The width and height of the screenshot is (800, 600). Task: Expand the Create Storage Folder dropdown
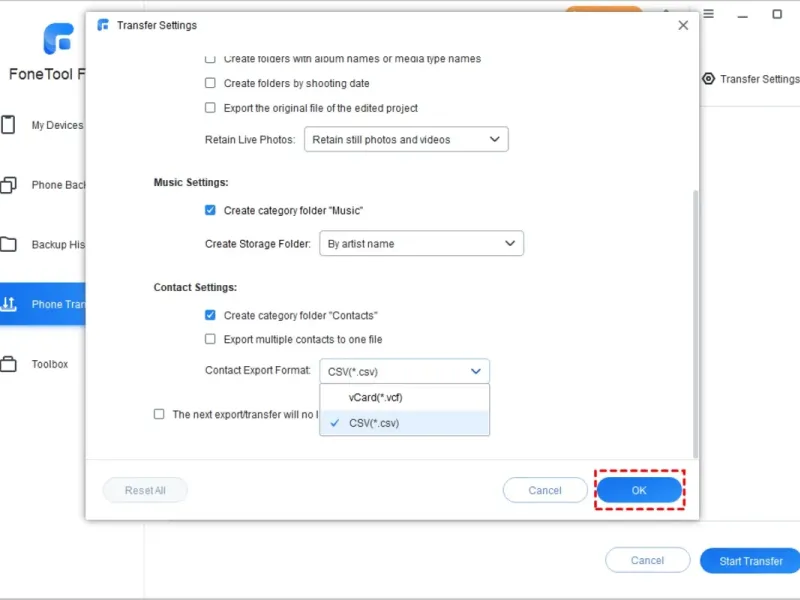(421, 243)
